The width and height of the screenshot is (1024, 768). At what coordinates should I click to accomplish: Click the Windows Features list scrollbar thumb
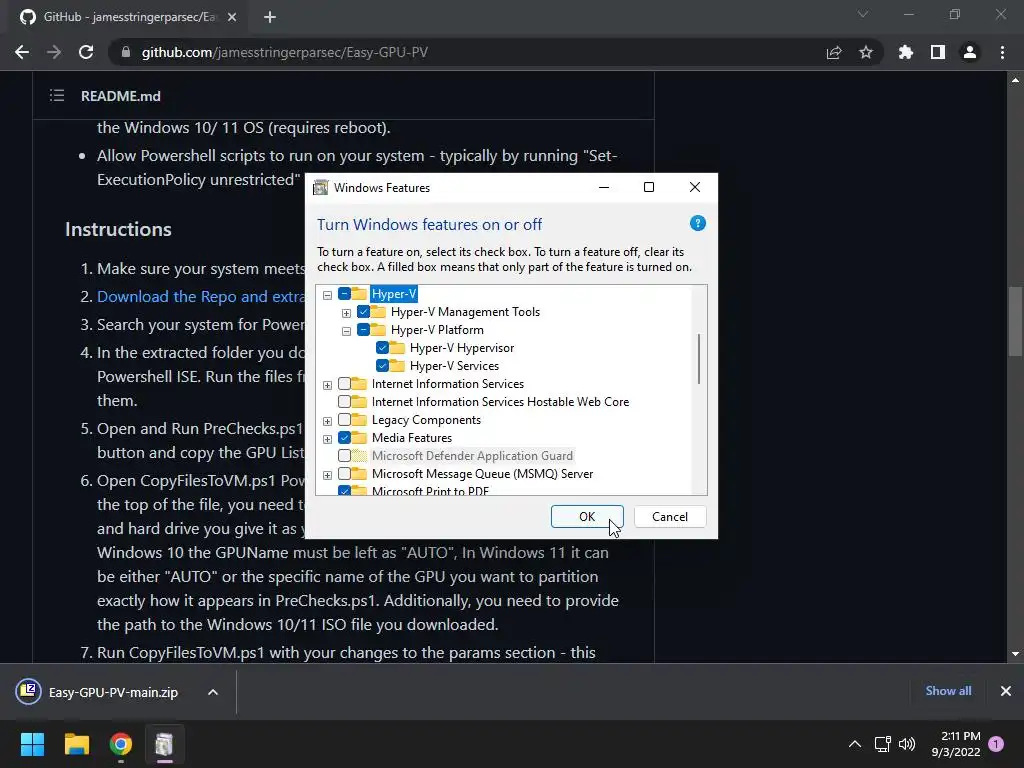(x=699, y=359)
